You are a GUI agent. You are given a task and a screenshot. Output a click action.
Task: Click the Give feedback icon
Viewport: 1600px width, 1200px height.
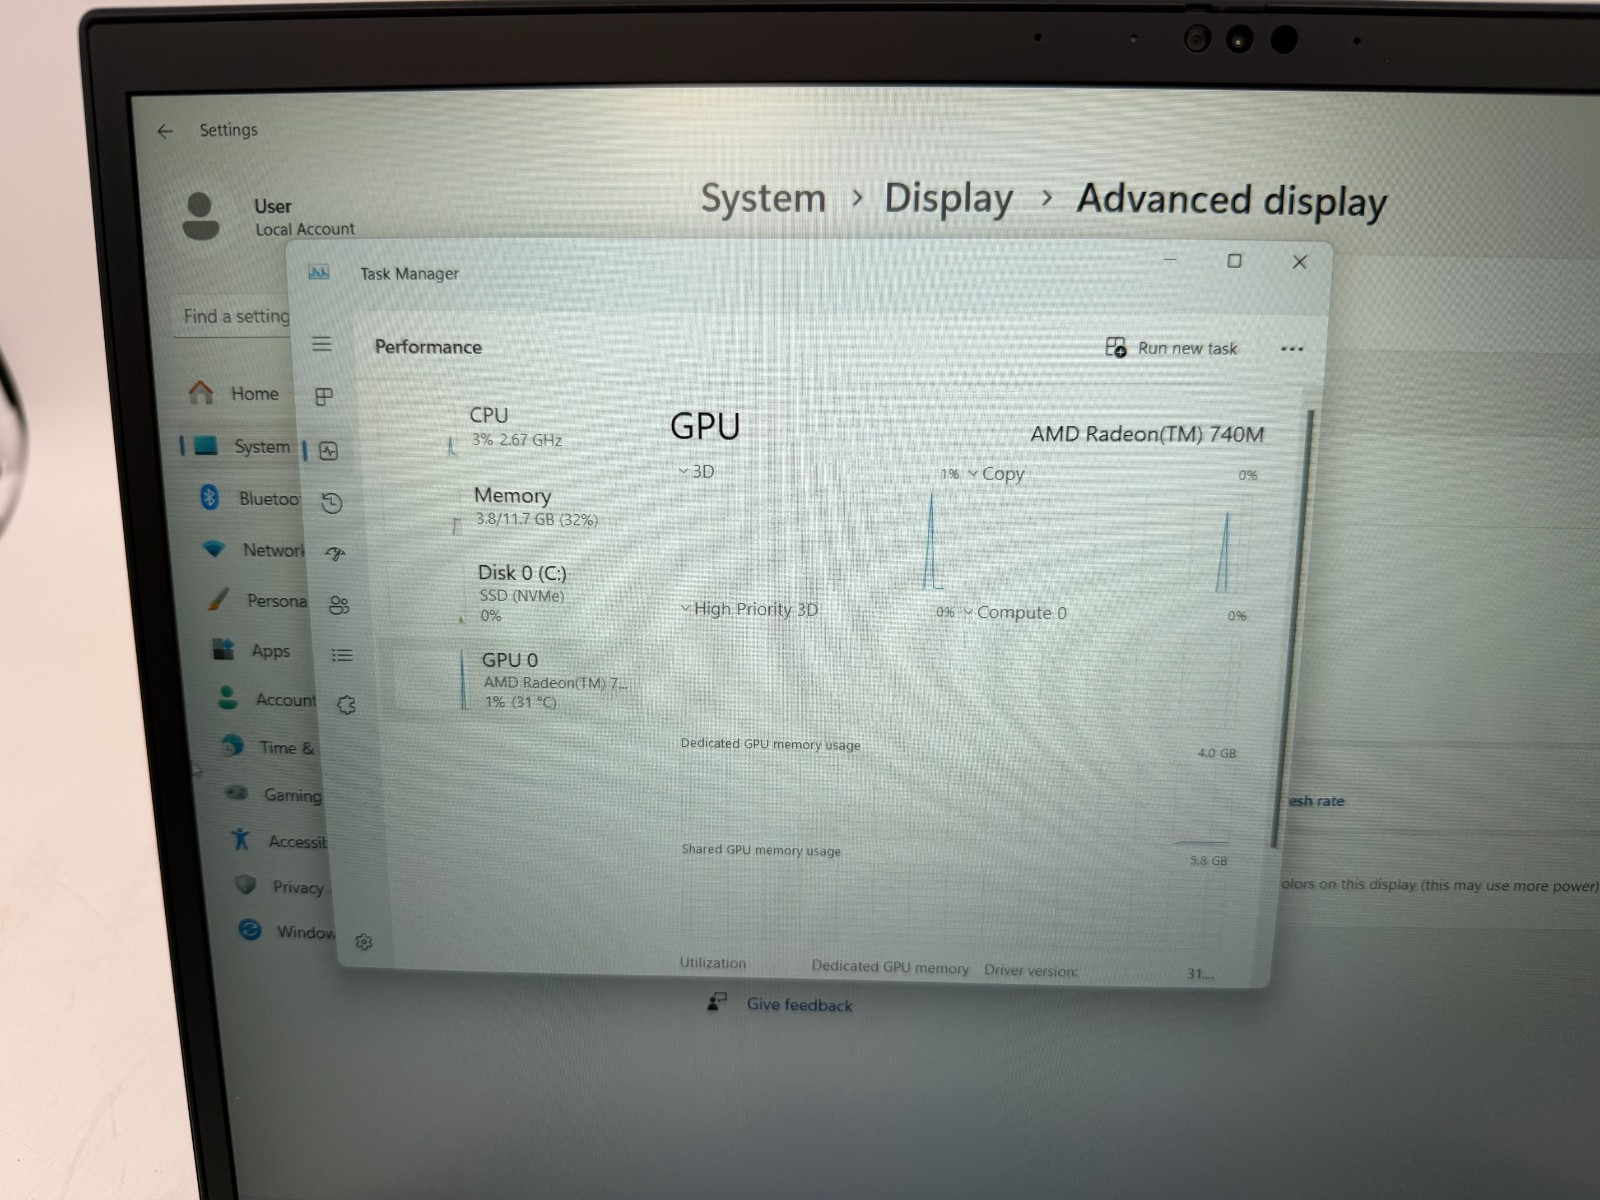click(x=717, y=1002)
